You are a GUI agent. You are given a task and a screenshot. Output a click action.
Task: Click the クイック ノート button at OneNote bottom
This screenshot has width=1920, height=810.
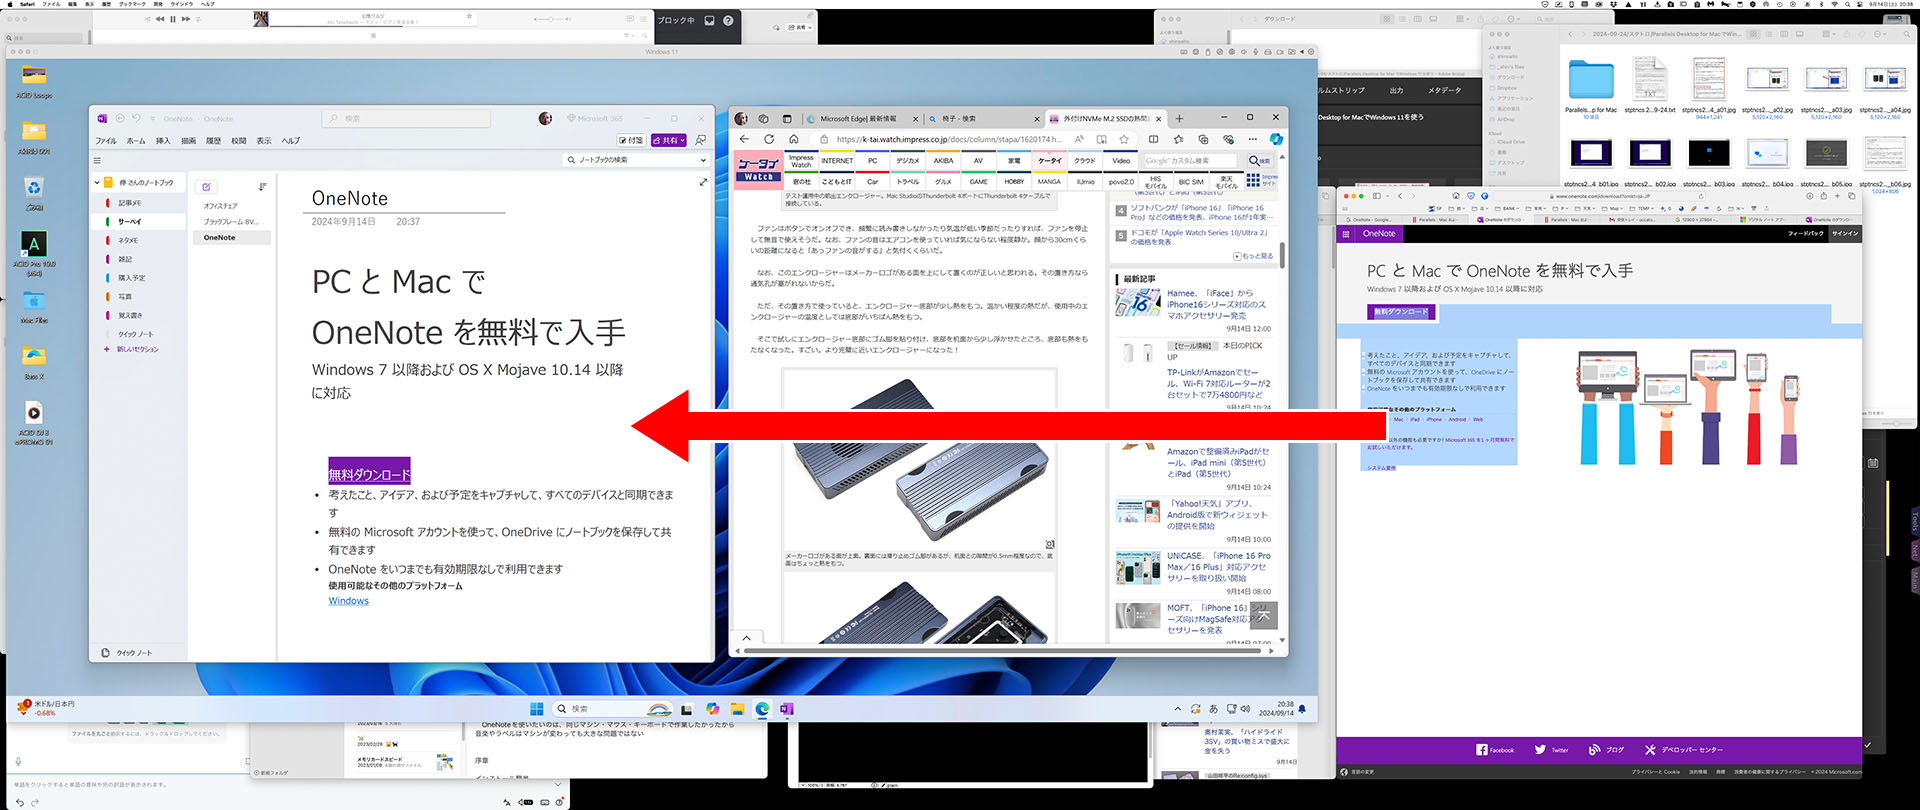pyautogui.click(x=127, y=653)
